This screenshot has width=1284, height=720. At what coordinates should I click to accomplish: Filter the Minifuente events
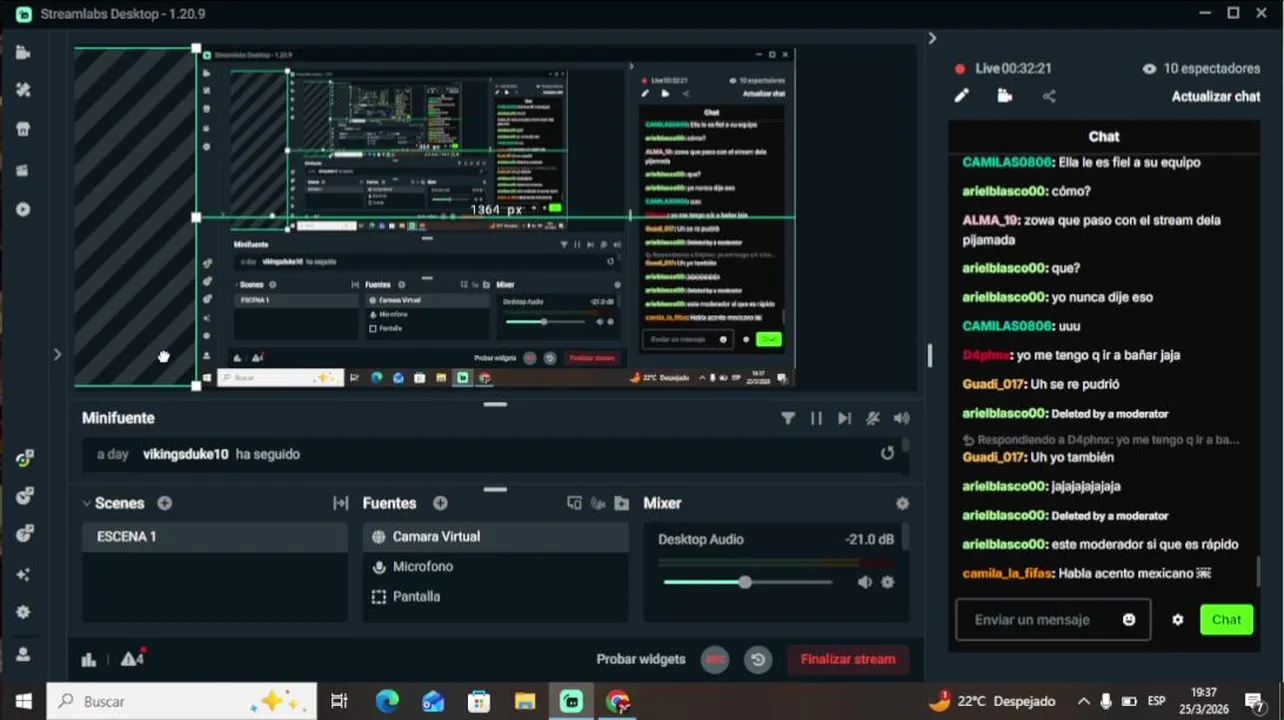(x=788, y=418)
